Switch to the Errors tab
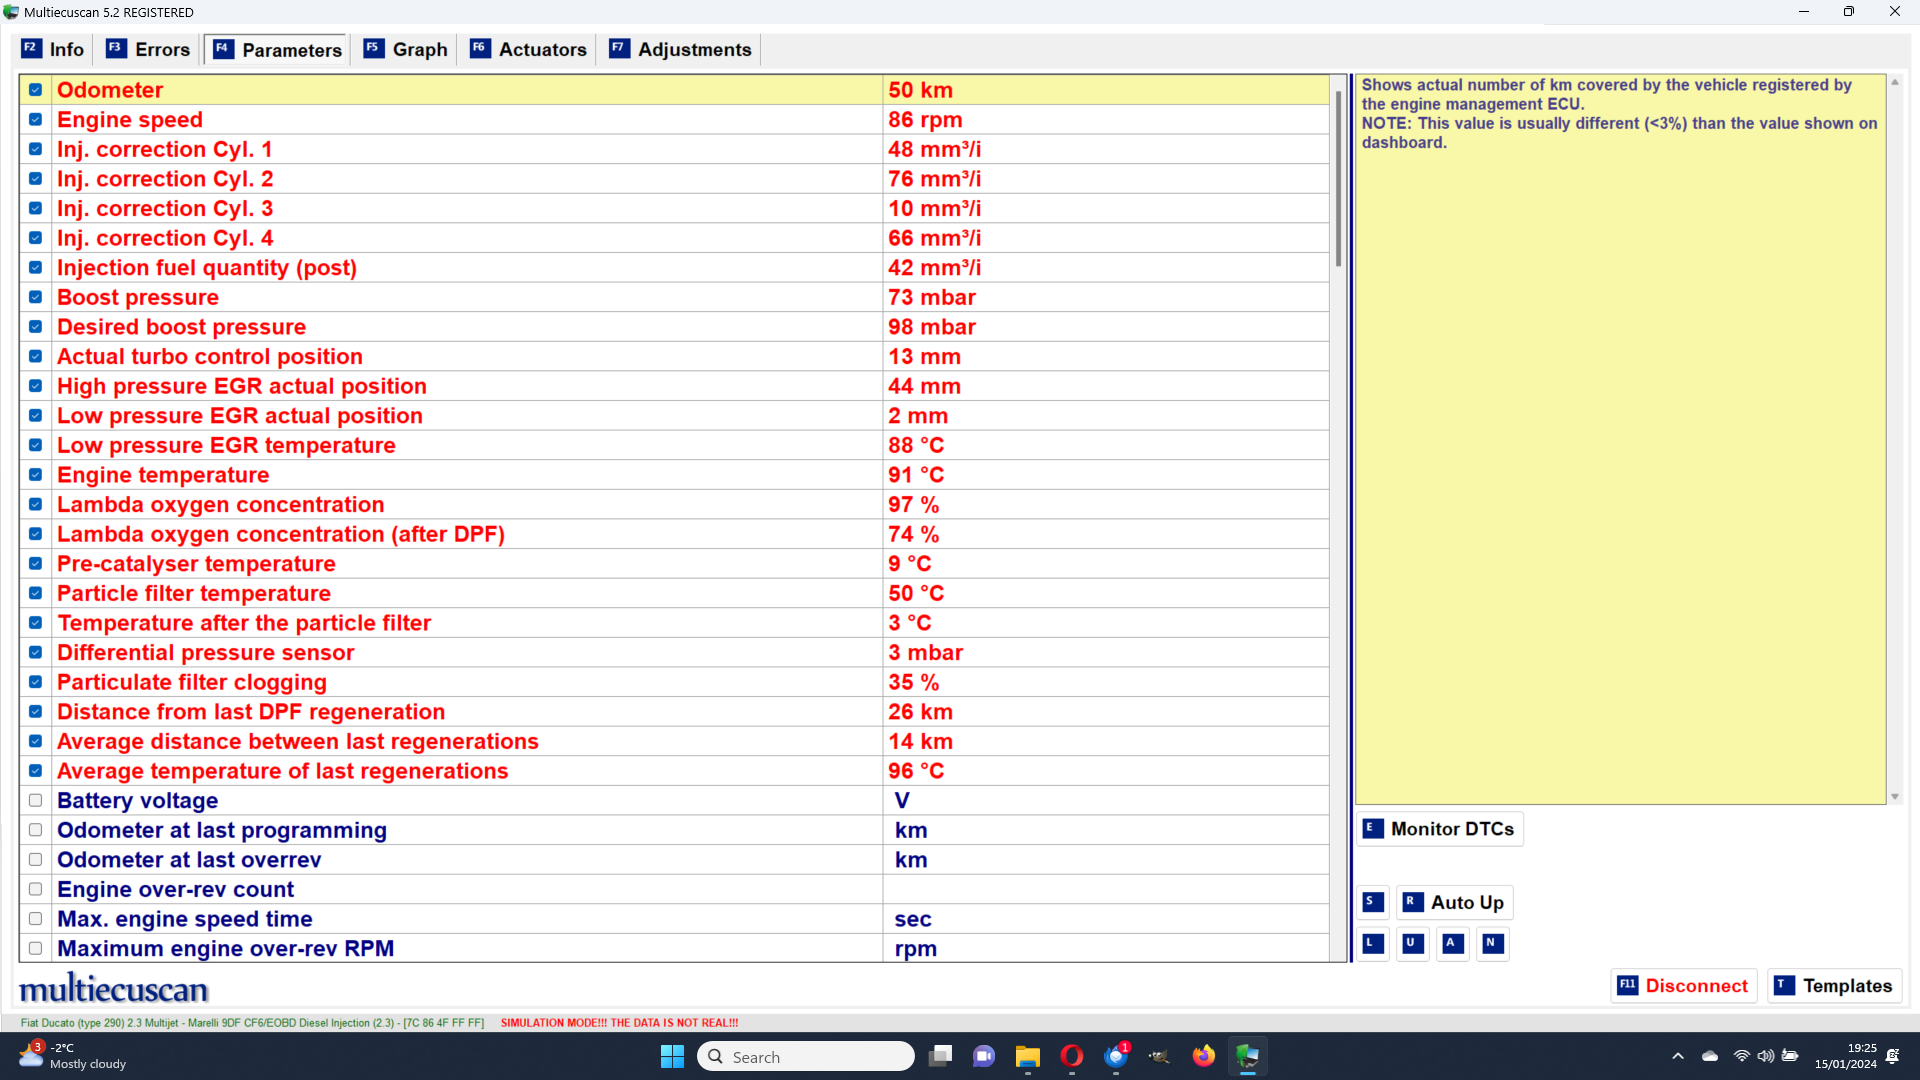The image size is (1920, 1080). (148, 49)
